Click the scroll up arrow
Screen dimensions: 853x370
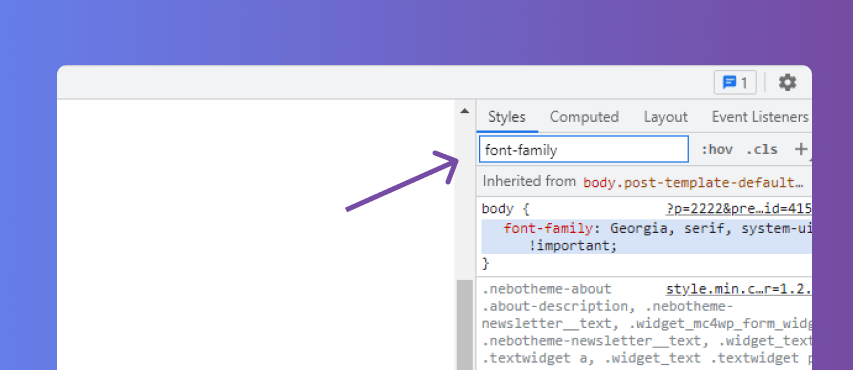tap(464, 111)
